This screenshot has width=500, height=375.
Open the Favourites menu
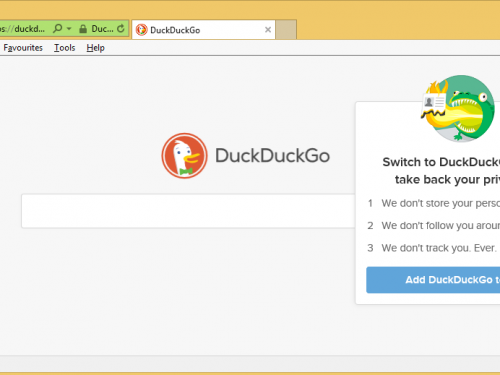23,48
